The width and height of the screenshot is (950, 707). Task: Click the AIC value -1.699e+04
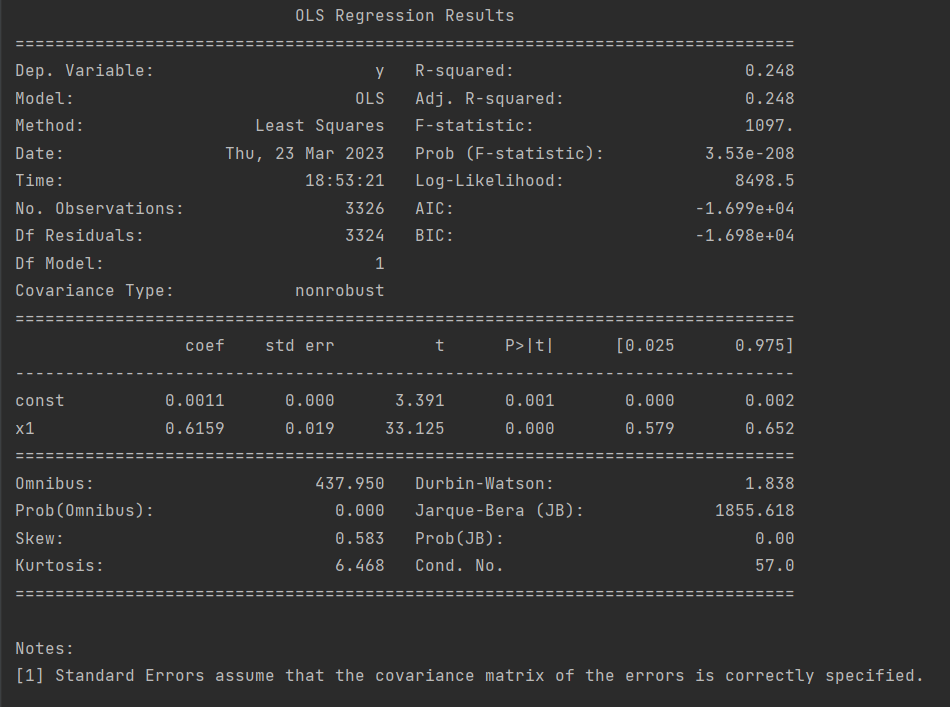(x=745, y=209)
